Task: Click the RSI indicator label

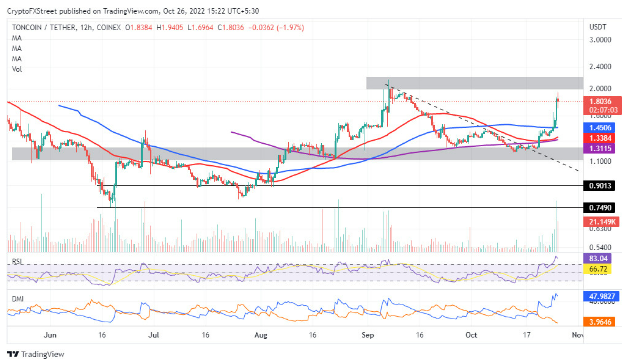Action: [17, 262]
